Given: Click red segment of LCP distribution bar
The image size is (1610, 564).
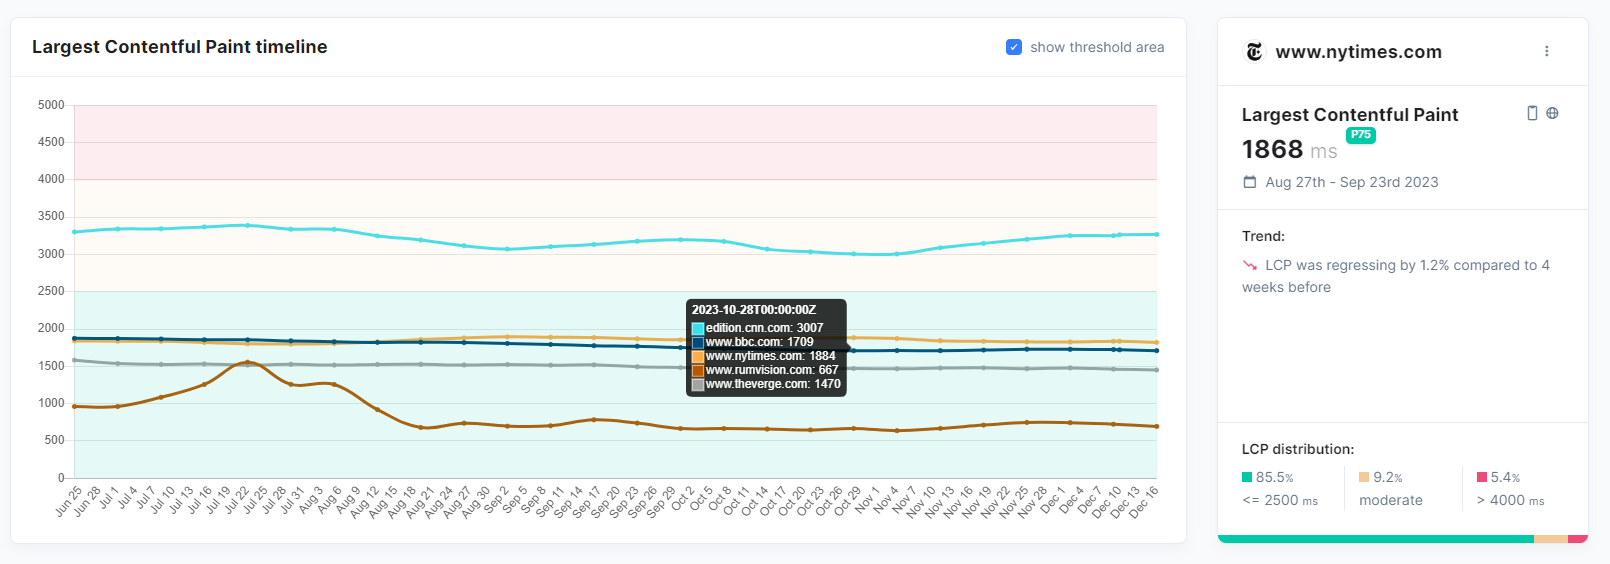Looking at the screenshot, I should click(x=1578, y=539).
